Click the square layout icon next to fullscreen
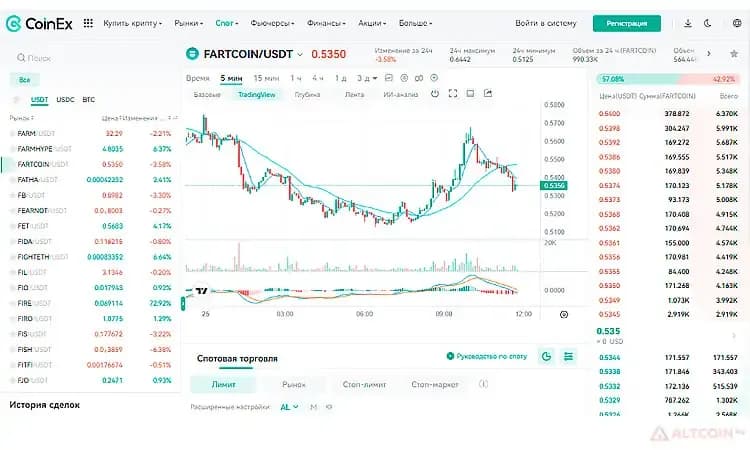Viewport: 750px width, 450px height. point(470,94)
